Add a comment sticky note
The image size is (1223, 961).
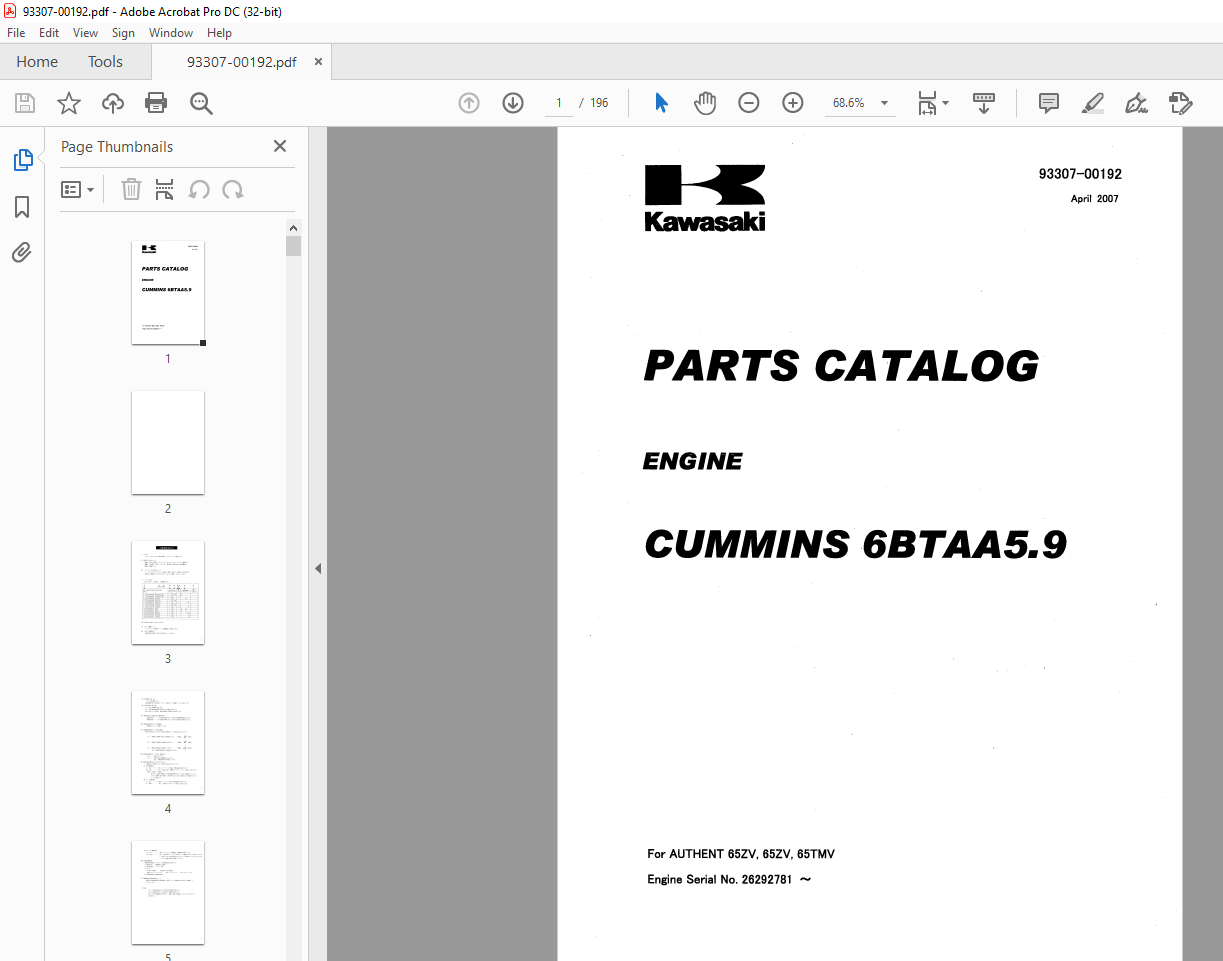(x=1049, y=103)
